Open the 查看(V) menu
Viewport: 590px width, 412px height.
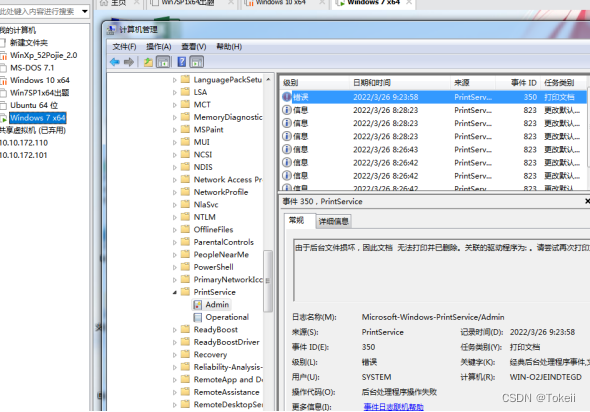(194, 47)
